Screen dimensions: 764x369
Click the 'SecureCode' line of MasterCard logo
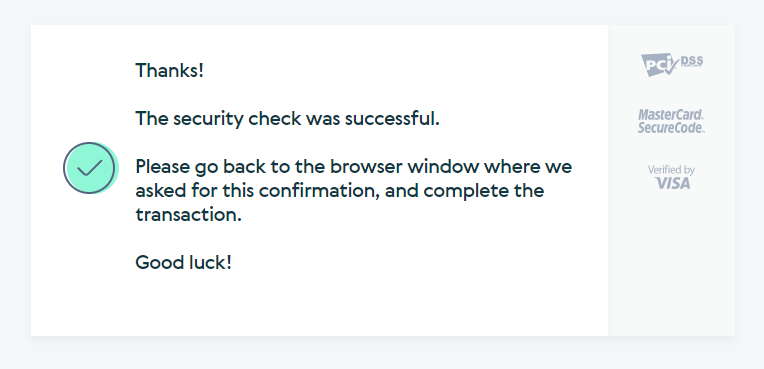(x=671, y=128)
